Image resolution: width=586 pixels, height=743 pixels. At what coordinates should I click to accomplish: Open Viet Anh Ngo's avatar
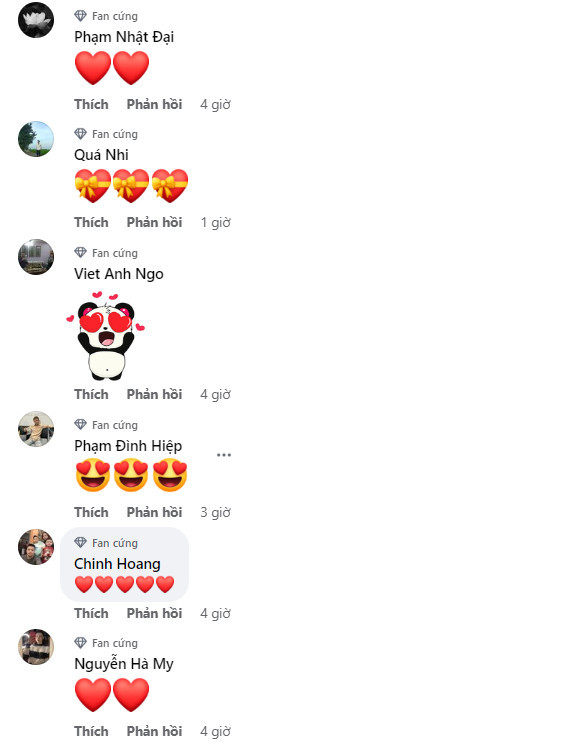[x=36, y=257]
